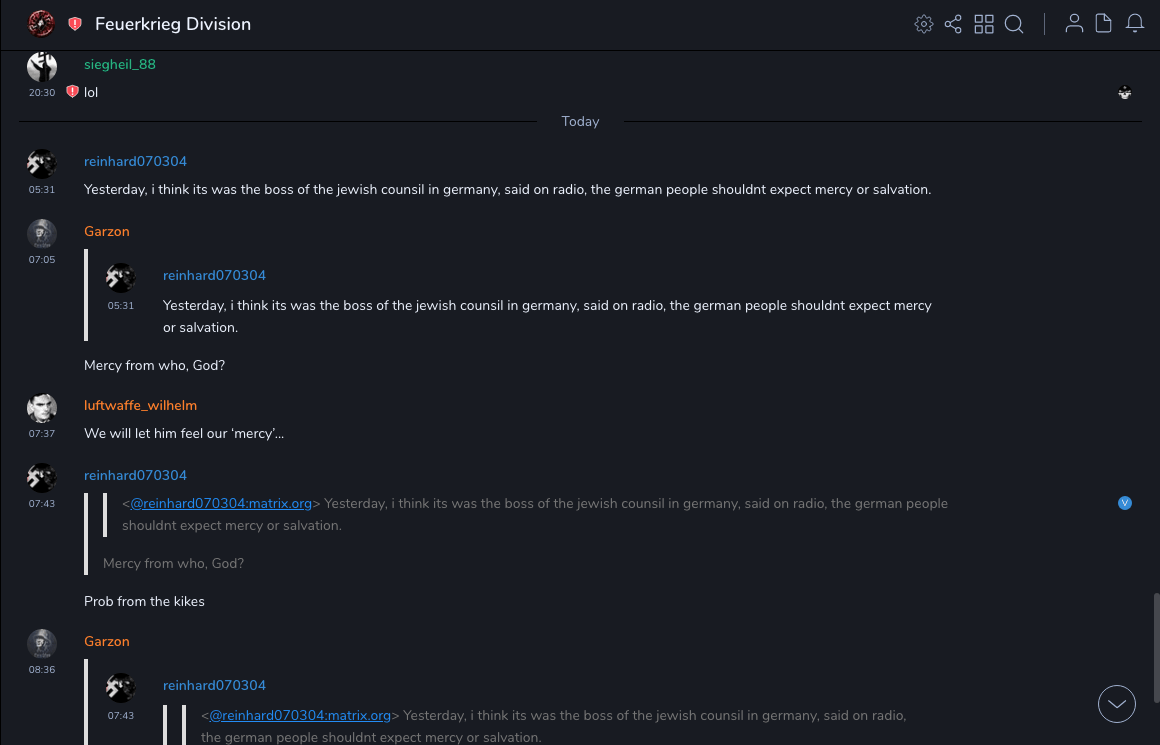Click the 05:31 timestamp under the first avatar

(42, 189)
